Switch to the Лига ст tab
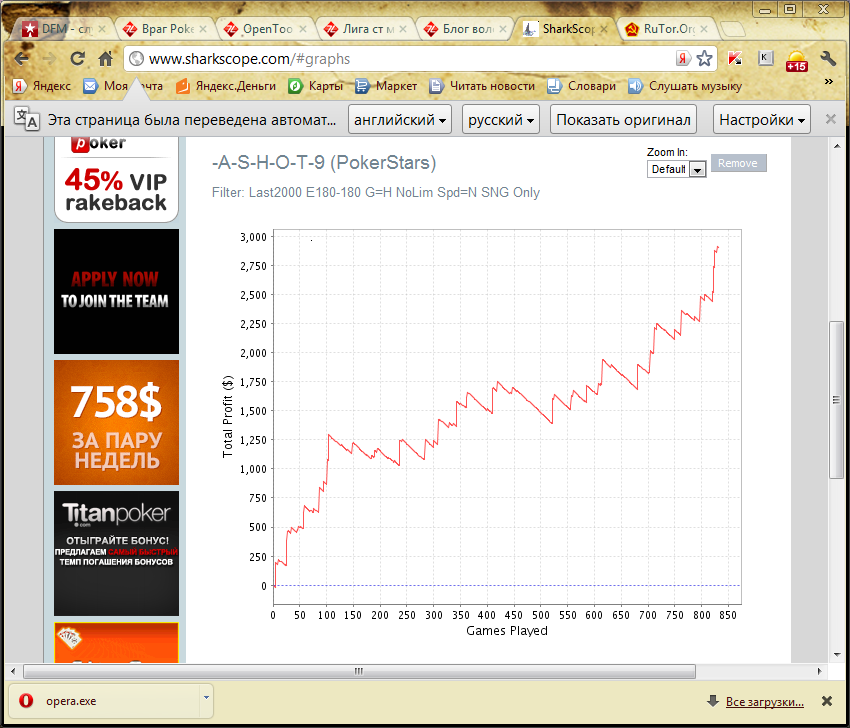The width and height of the screenshot is (850, 728). point(363,29)
